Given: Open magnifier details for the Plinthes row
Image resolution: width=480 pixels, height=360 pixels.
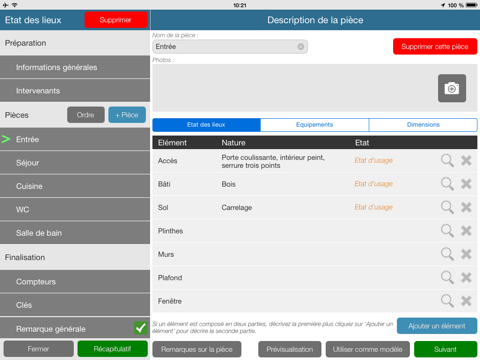Looking at the screenshot, I should click(447, 231).
